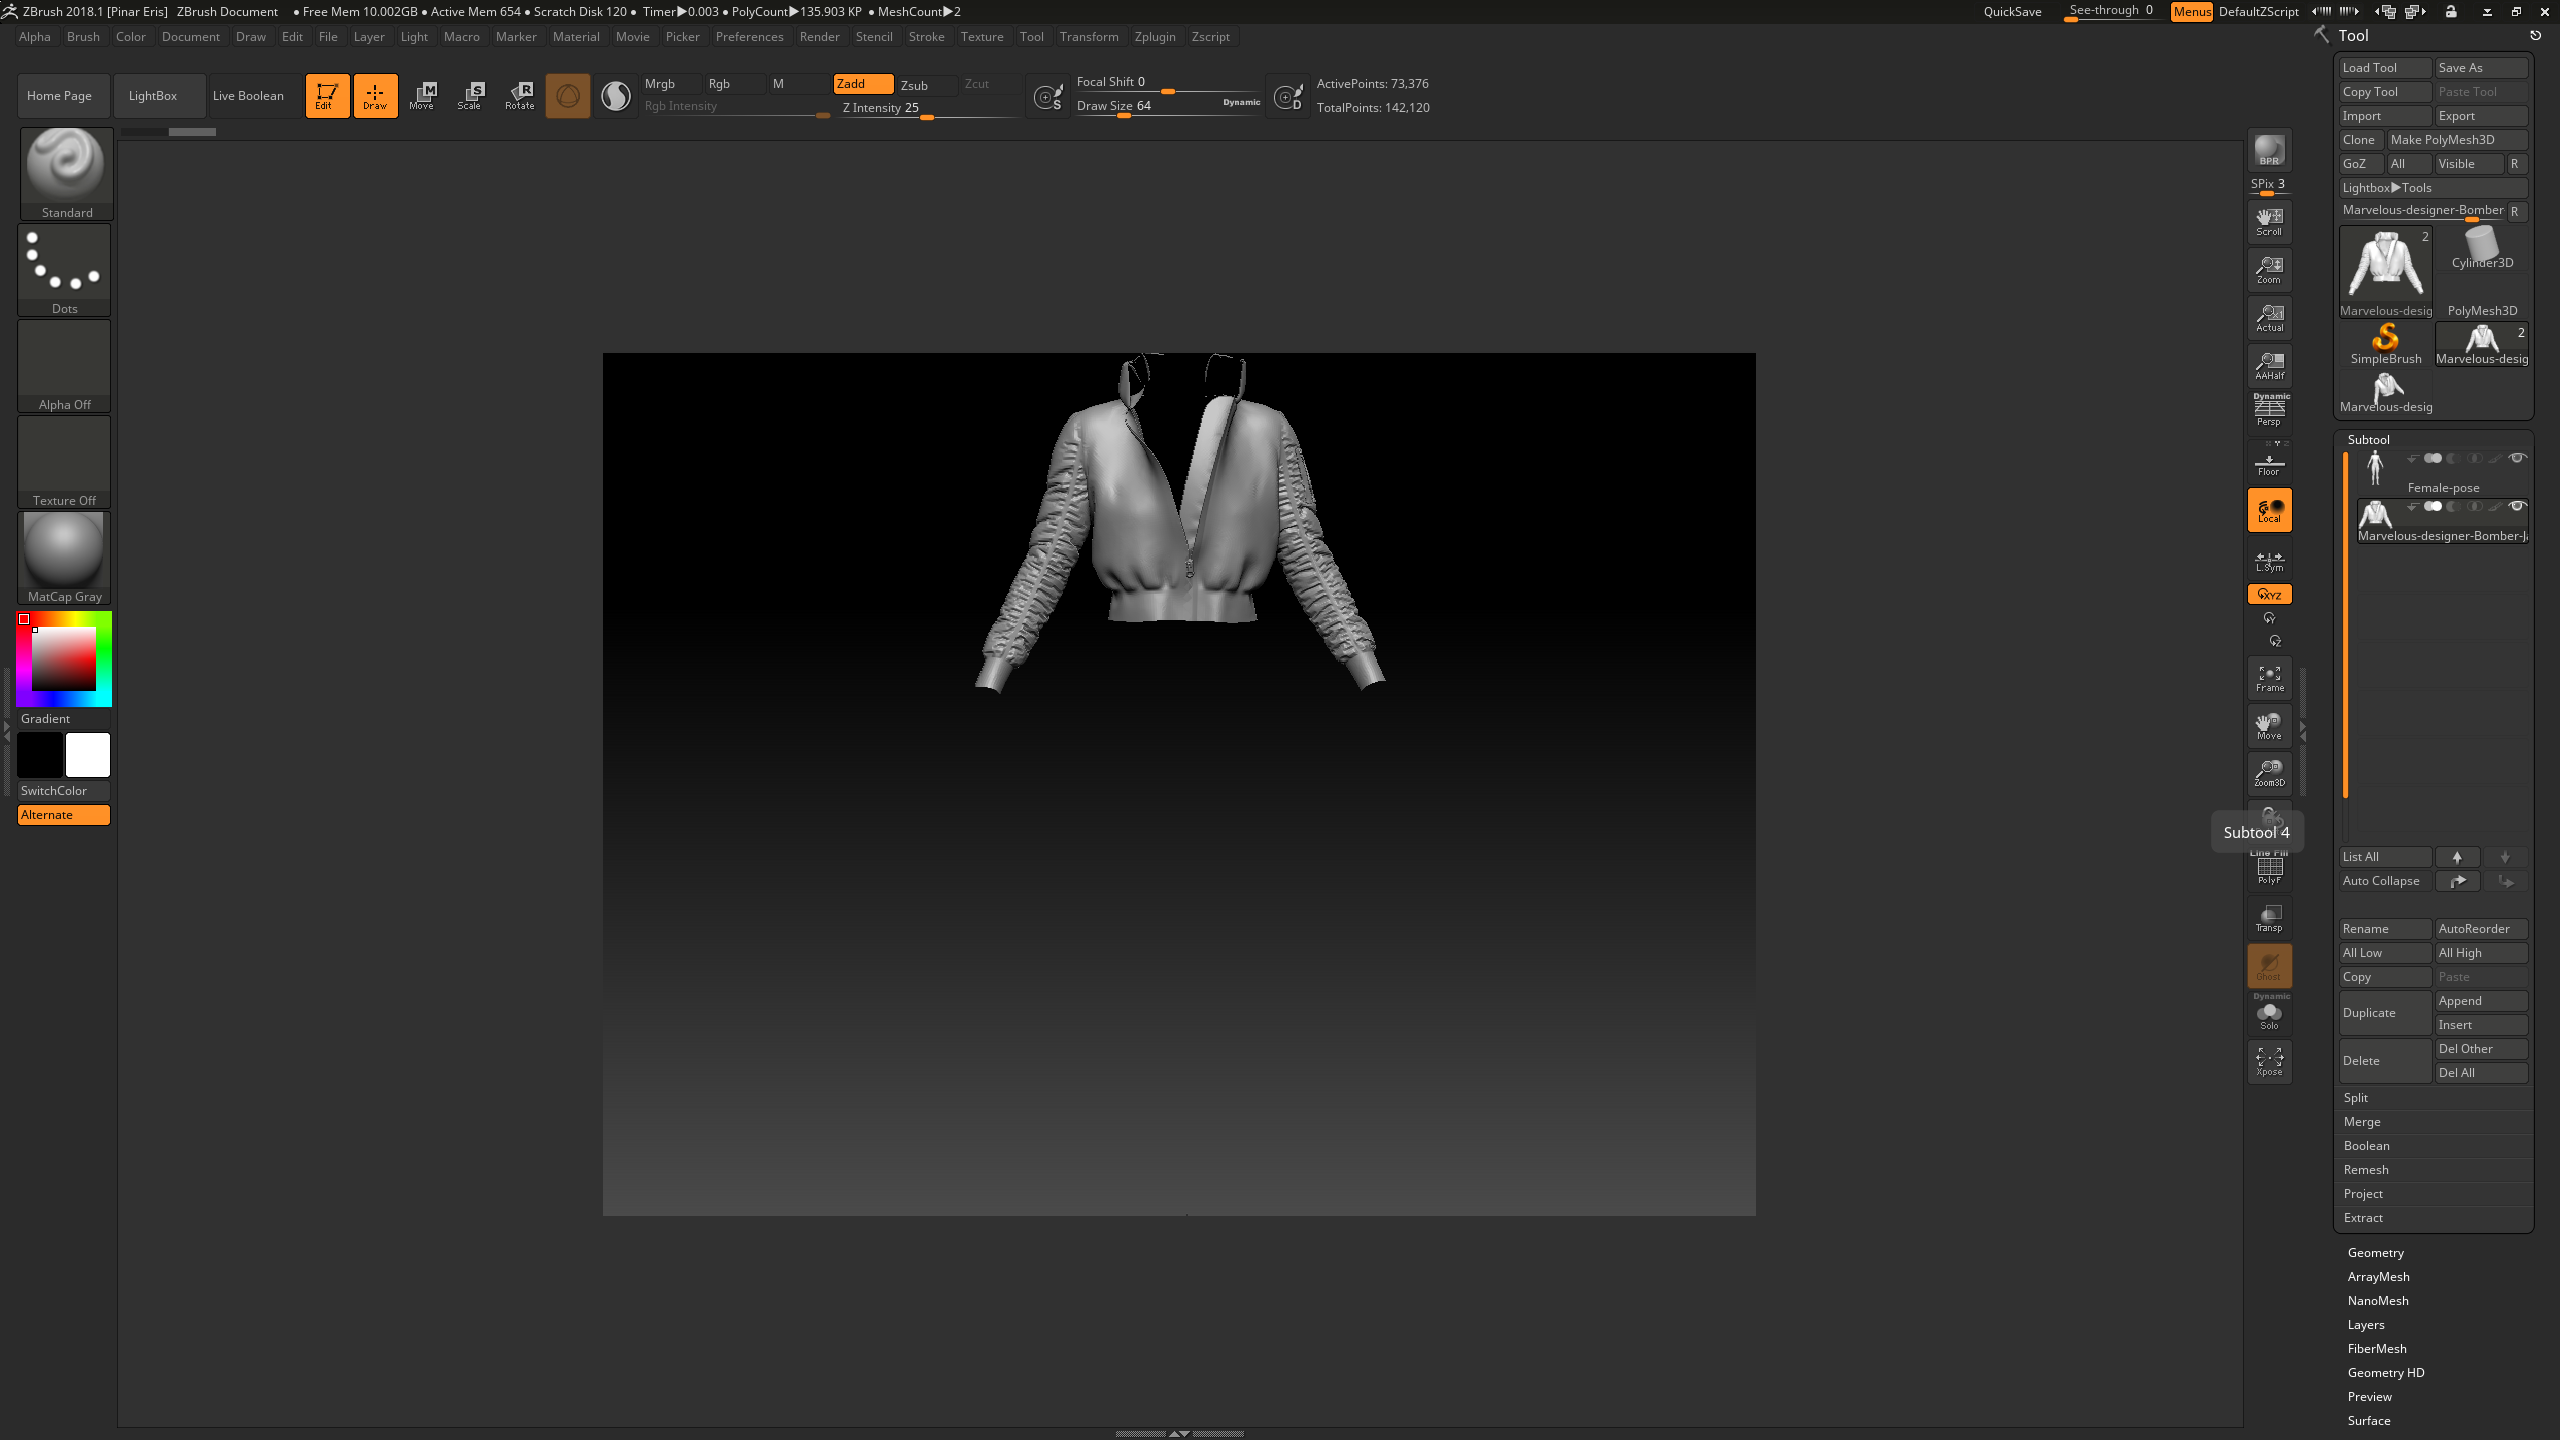Select the Cylinder3D tool thumbnail
2560x1440 pixels.
(2482, 248)
